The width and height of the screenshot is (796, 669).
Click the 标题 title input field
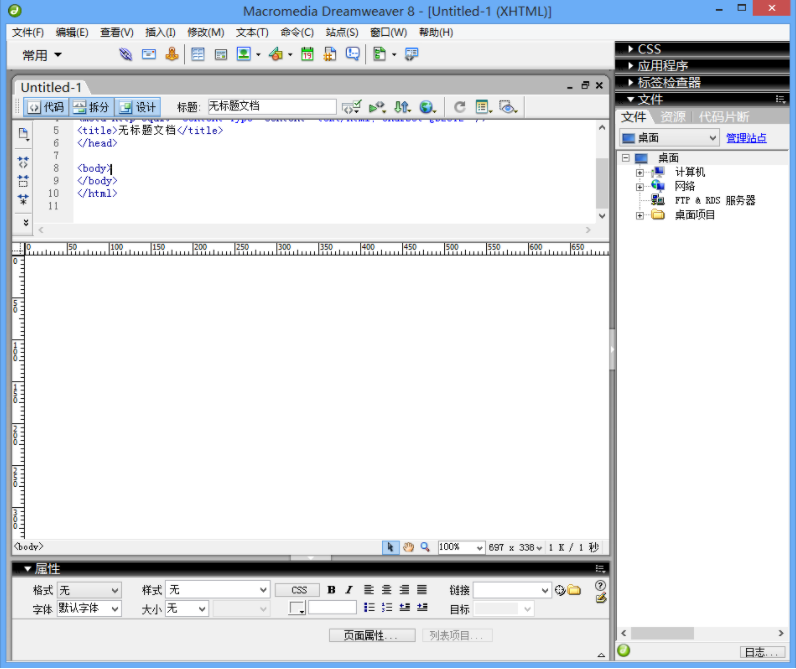[x=270, y=107]
